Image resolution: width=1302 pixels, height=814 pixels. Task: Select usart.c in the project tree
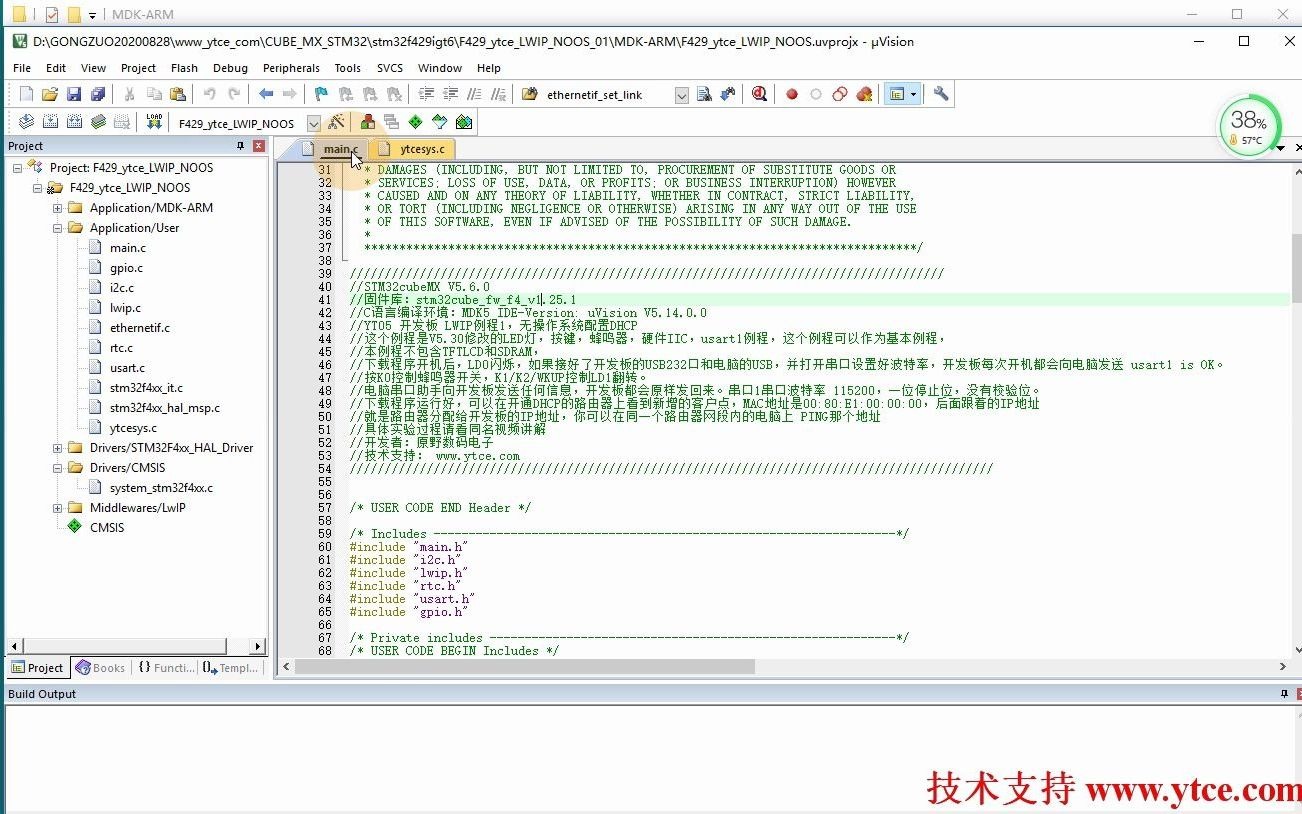(x=126, y=367)
